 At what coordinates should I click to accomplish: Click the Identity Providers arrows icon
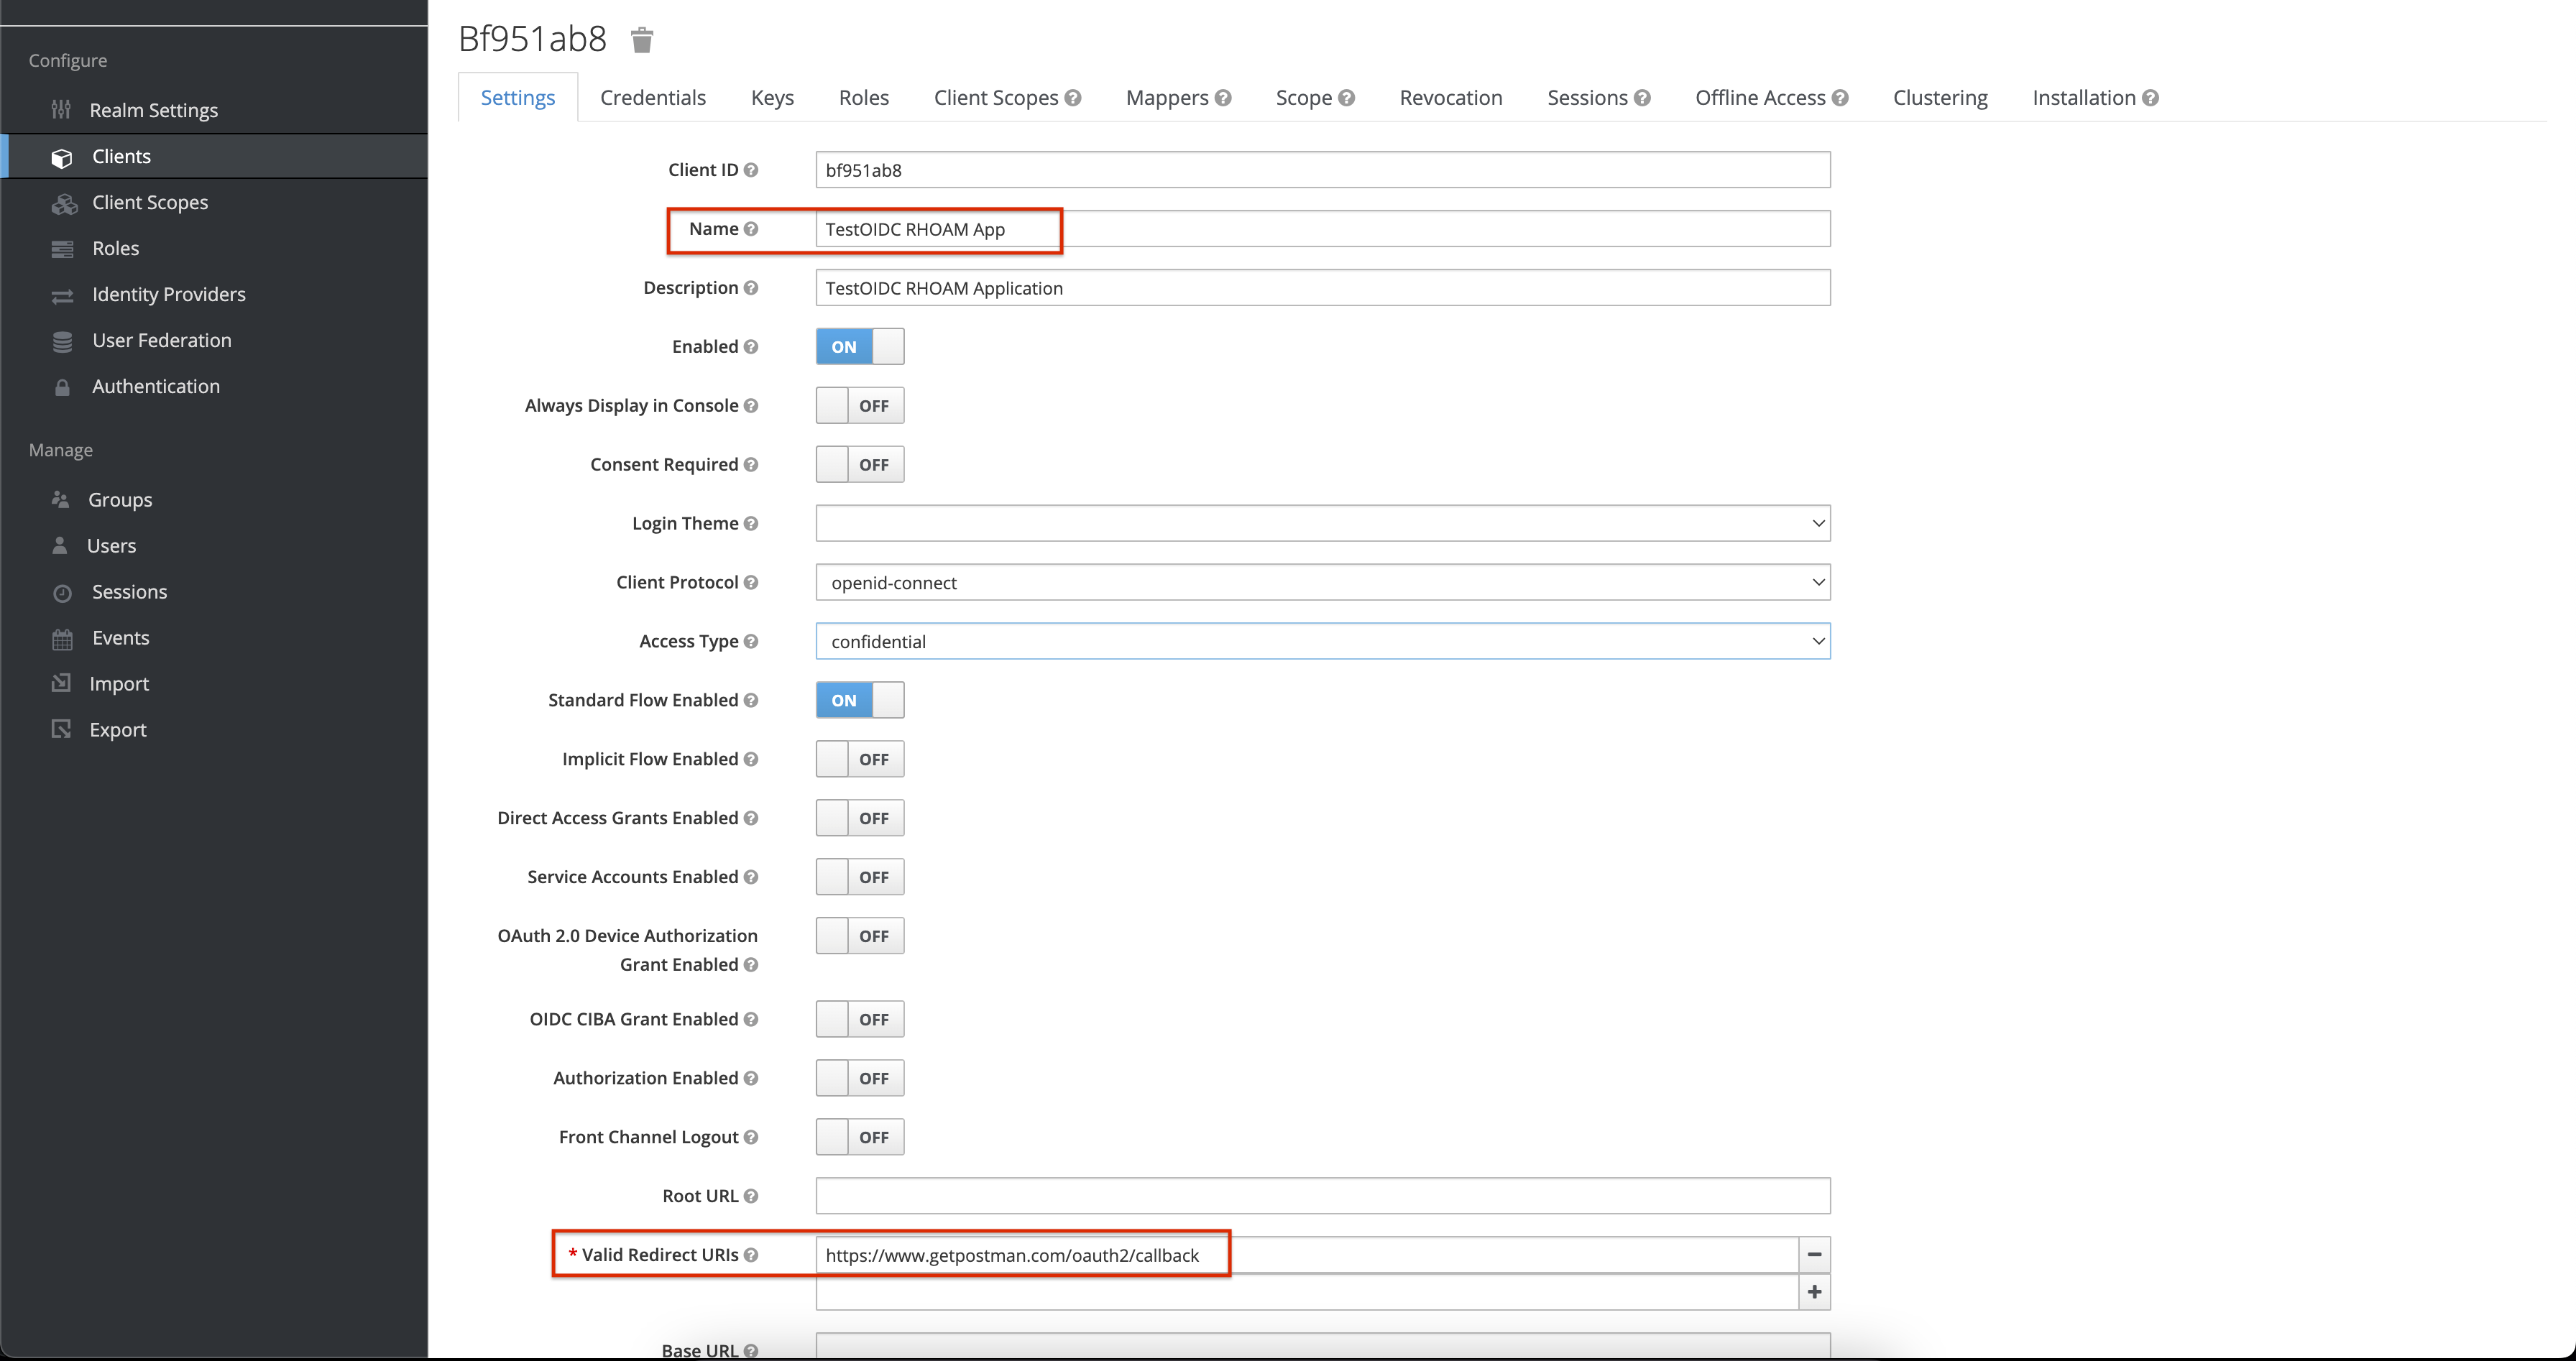coord(62,295)
